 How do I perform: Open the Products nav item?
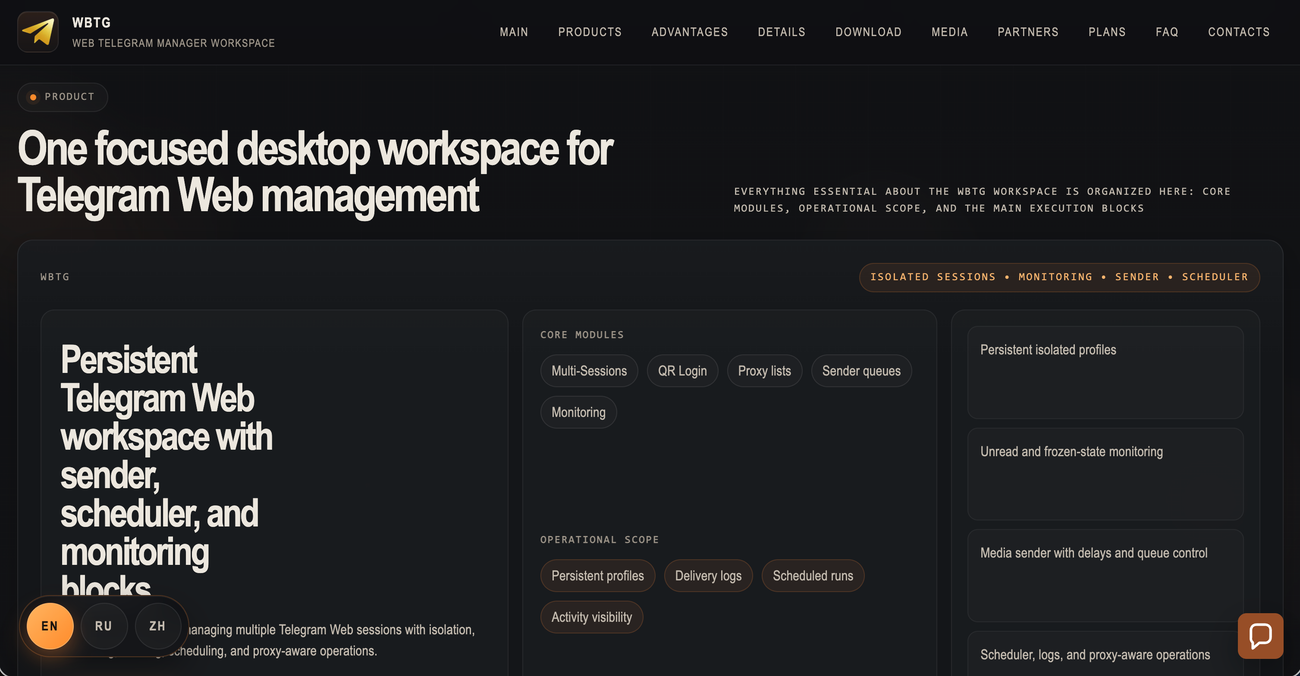pyautogui.click(x=590, y=32)
